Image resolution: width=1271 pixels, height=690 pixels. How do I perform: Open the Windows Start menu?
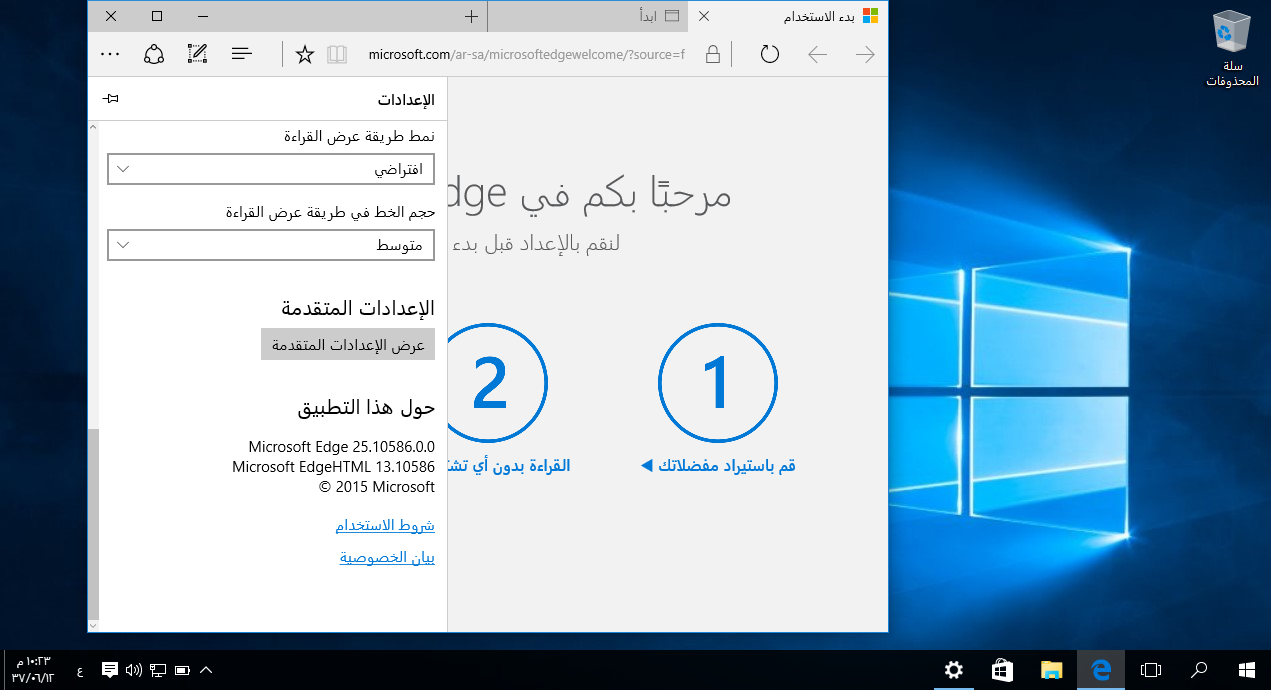pyautogui.click(x=1247, y=670)
